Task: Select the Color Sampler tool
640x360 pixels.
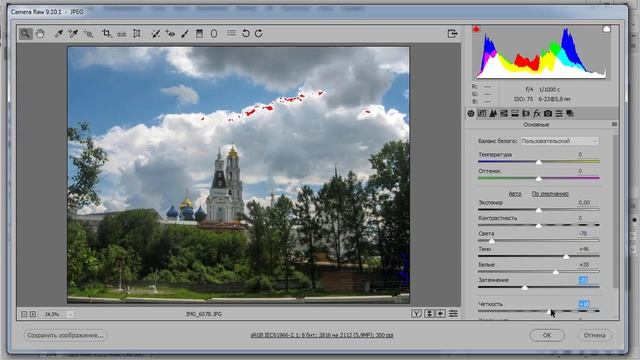Action: (x=73, y=33)
